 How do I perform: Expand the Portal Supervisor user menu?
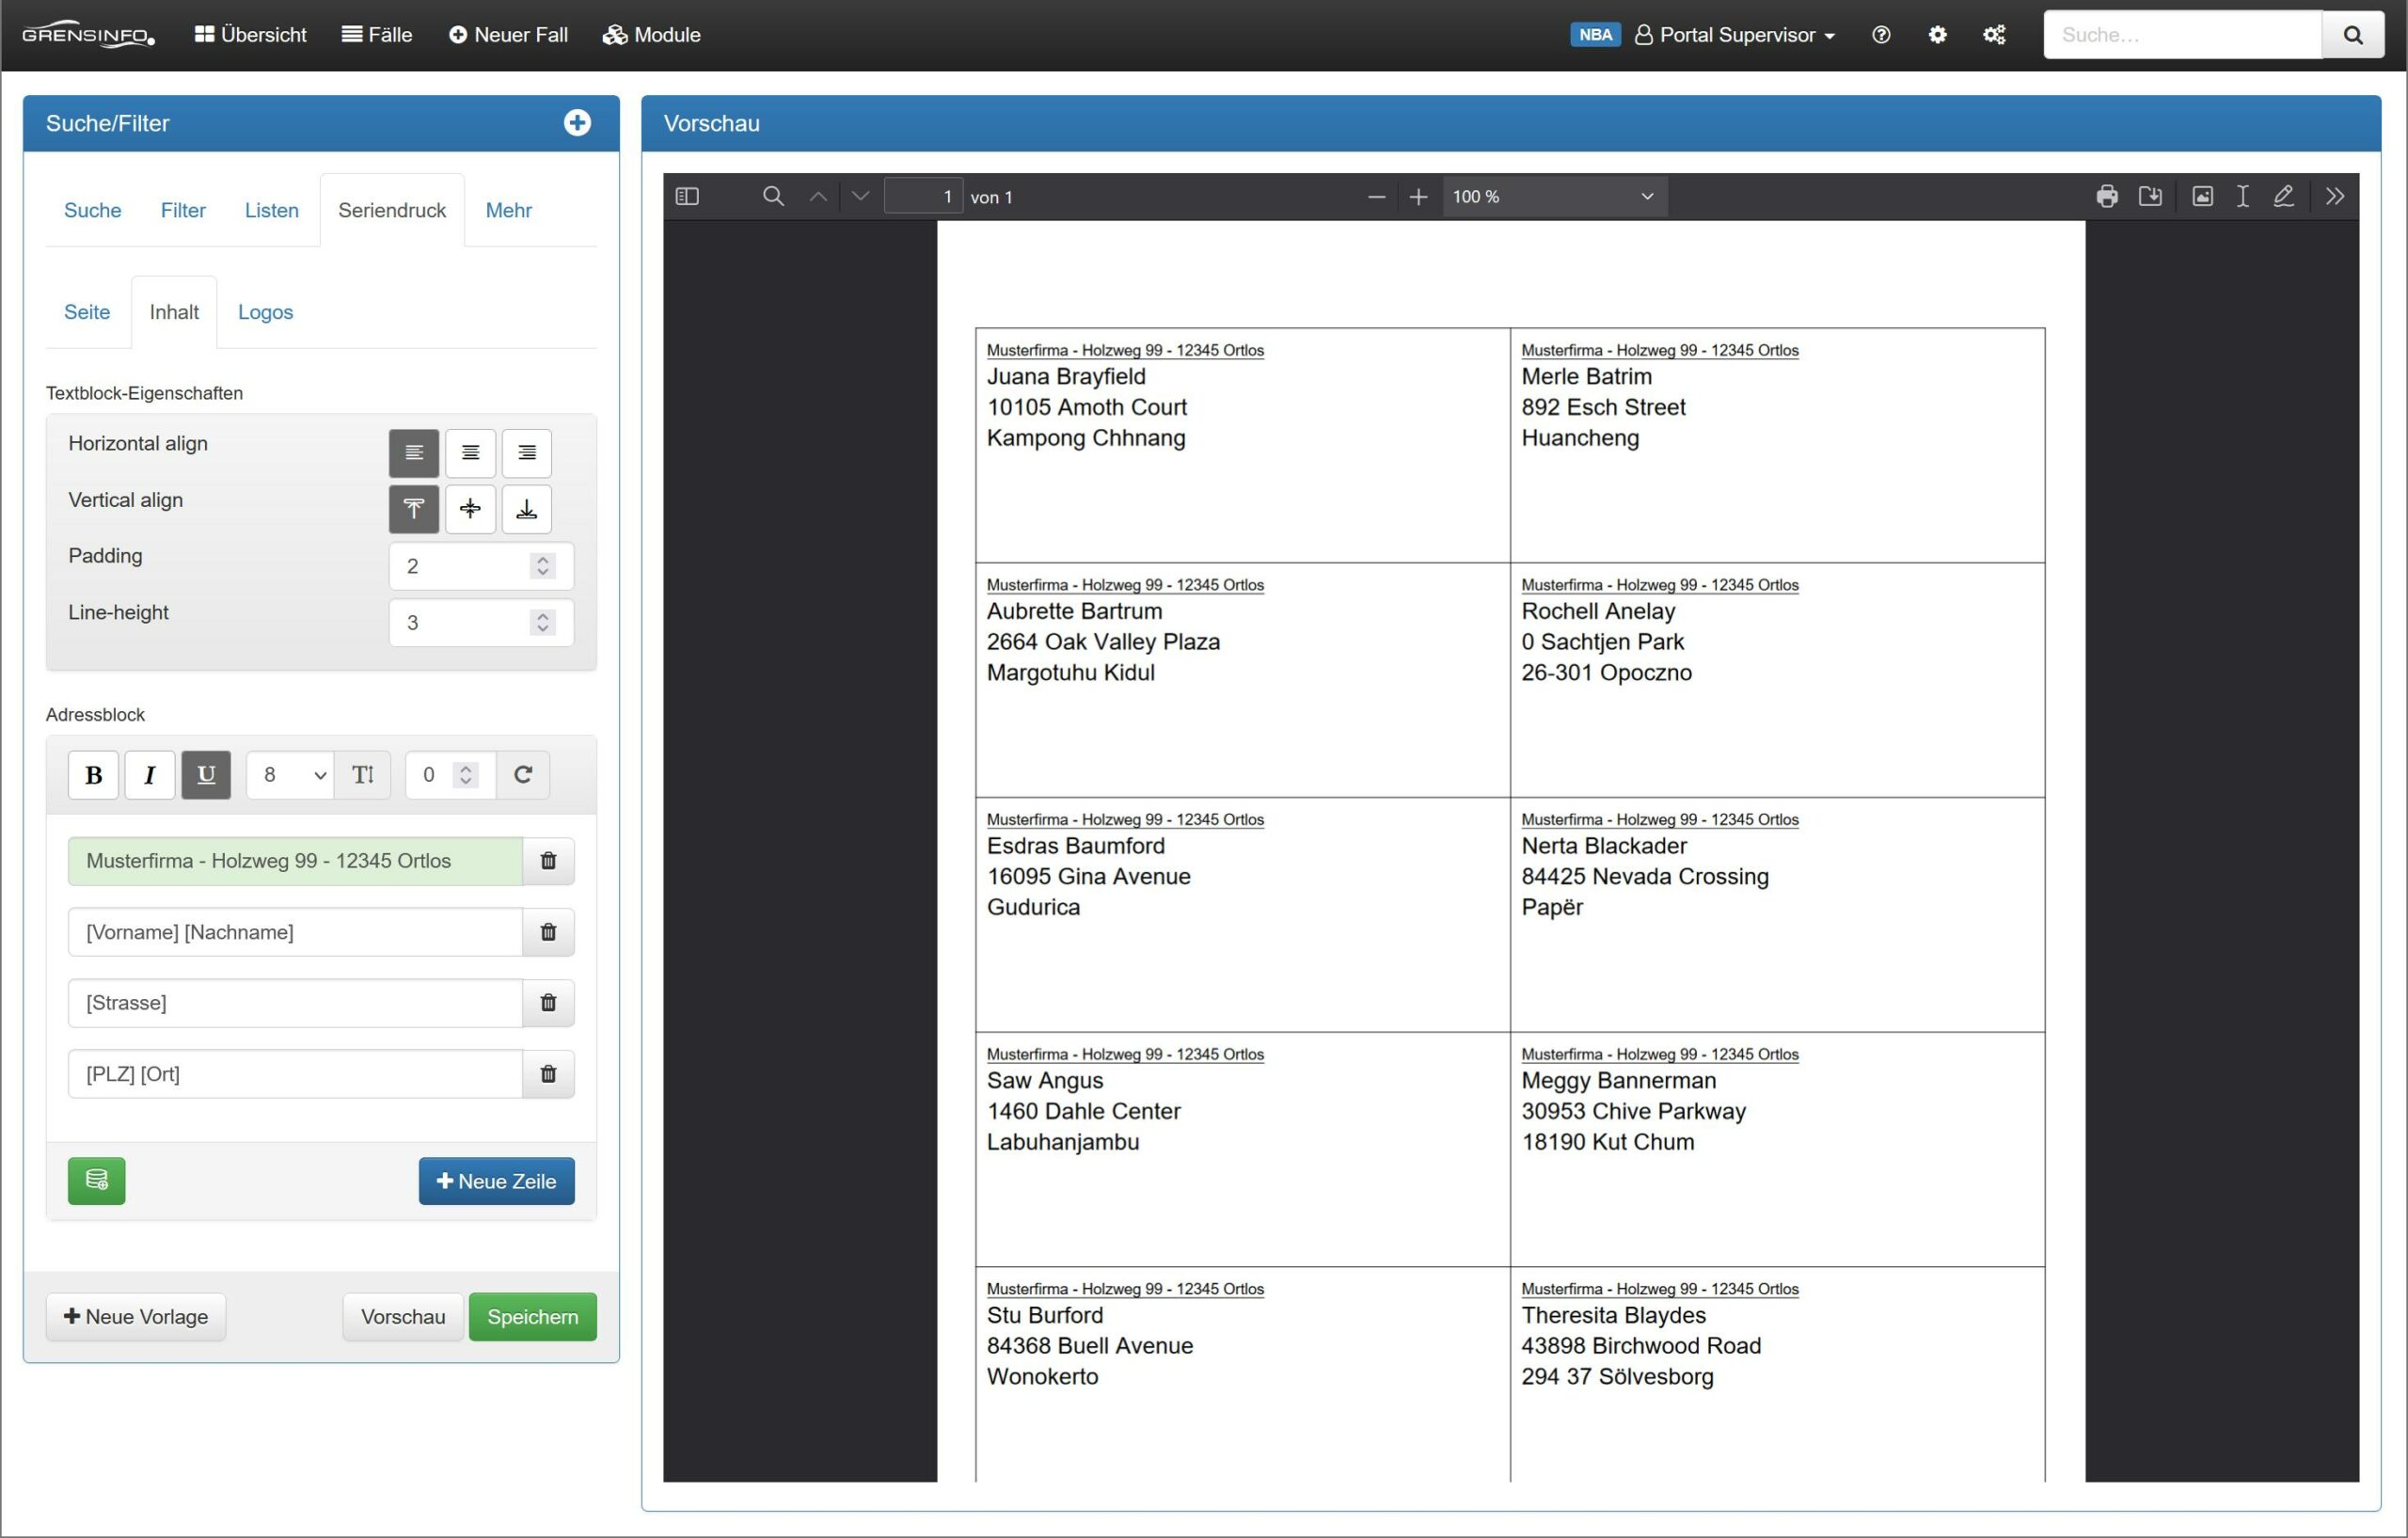coord(1736,35)
